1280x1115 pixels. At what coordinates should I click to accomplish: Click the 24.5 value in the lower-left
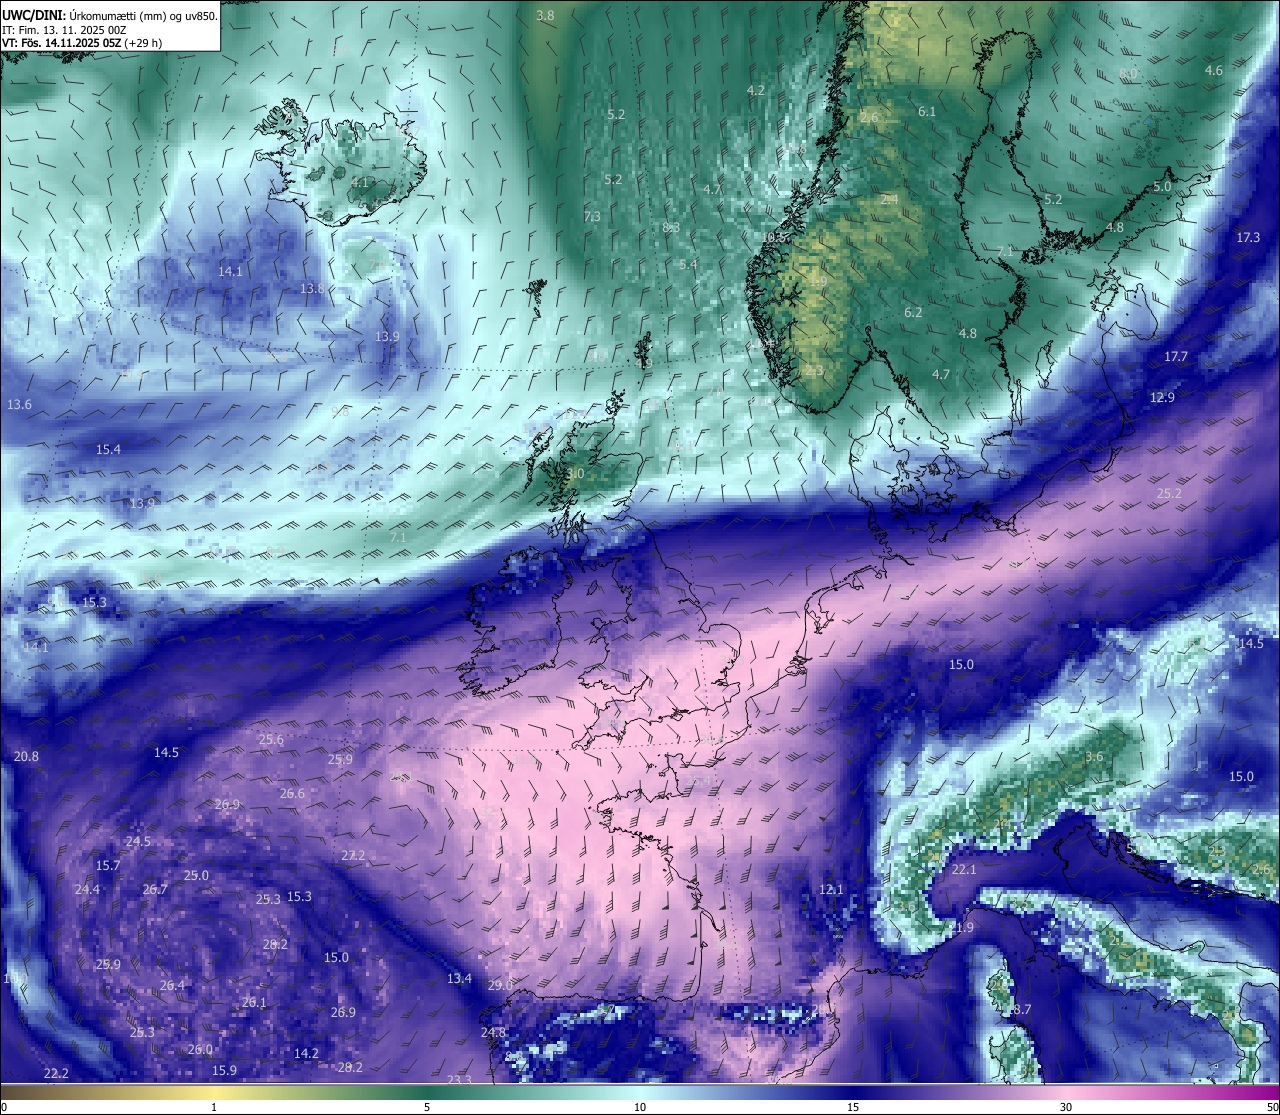(x=138, y=842)
